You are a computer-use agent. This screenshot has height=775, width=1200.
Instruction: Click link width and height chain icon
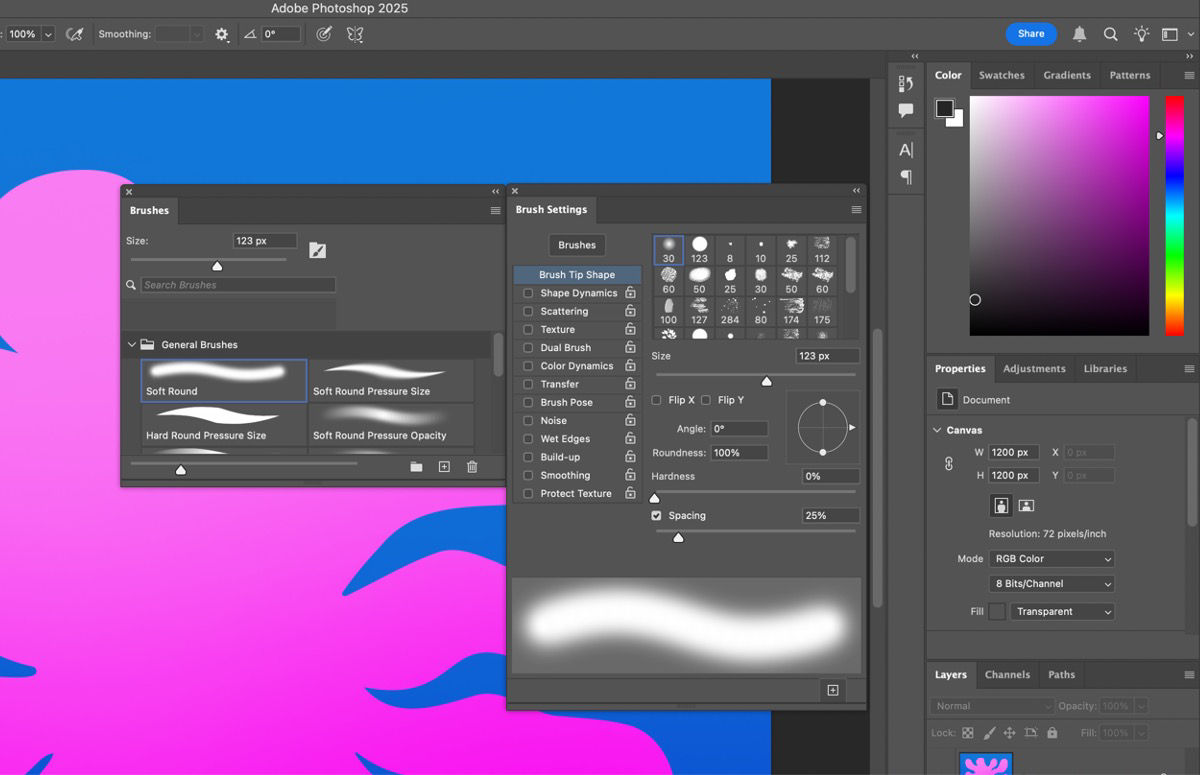point(949,464)
